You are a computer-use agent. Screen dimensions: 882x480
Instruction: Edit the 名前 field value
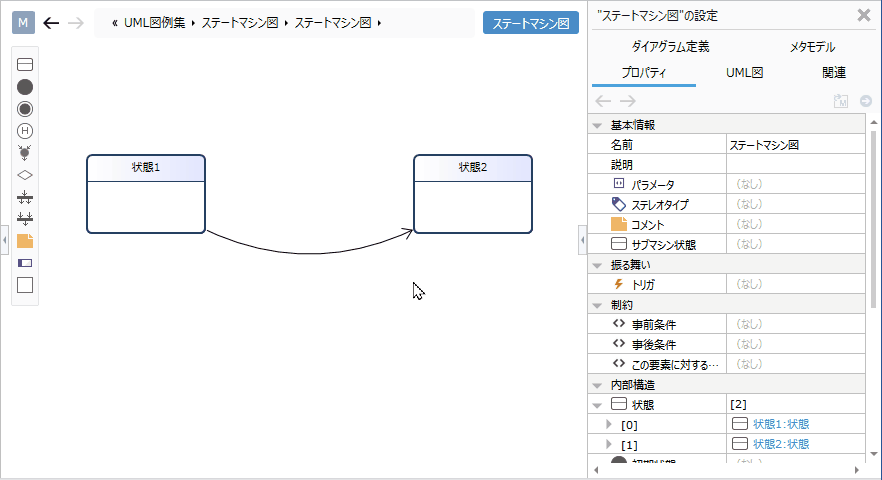[795, 145]
